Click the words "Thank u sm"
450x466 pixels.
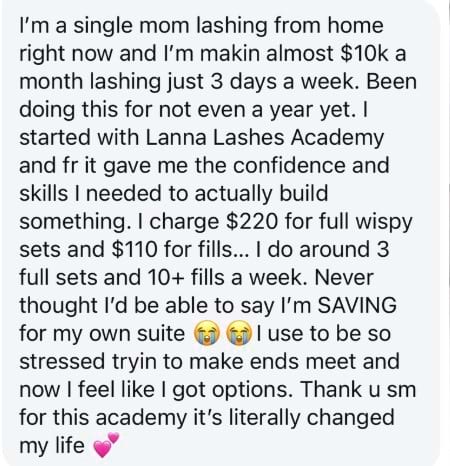coord(358,389)
